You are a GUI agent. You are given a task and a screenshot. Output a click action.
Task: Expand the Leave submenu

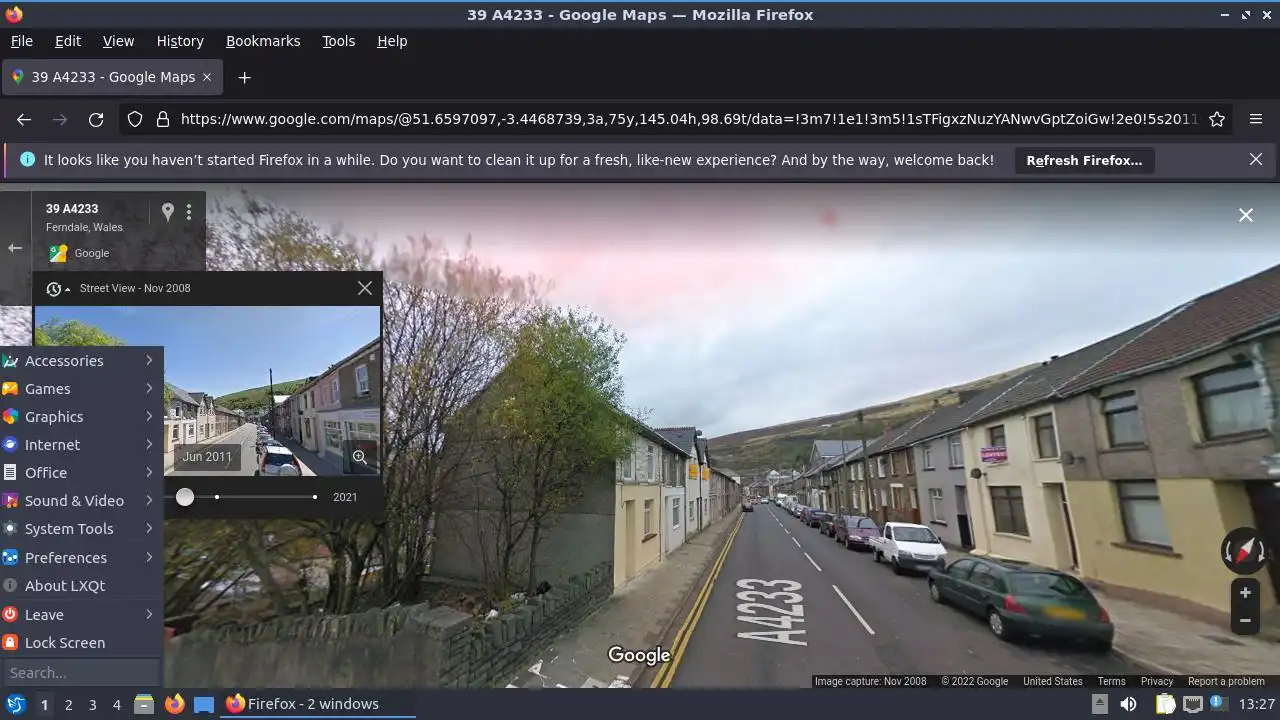[x=81, y=615]
